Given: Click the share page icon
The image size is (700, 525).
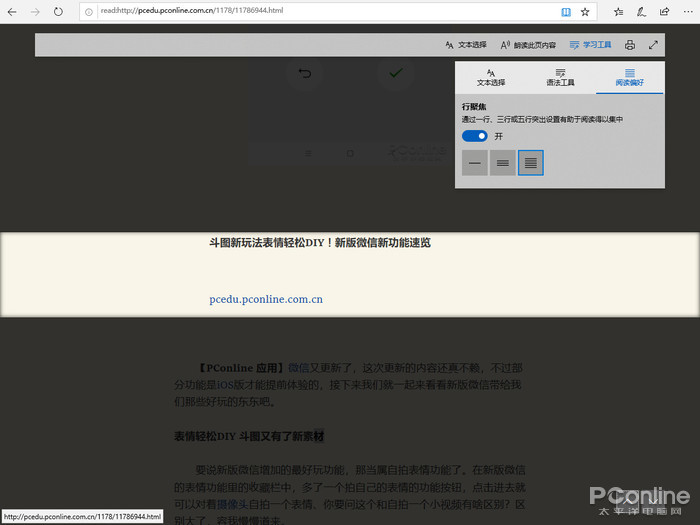Looking at the screenshot, I should point(665,12).
